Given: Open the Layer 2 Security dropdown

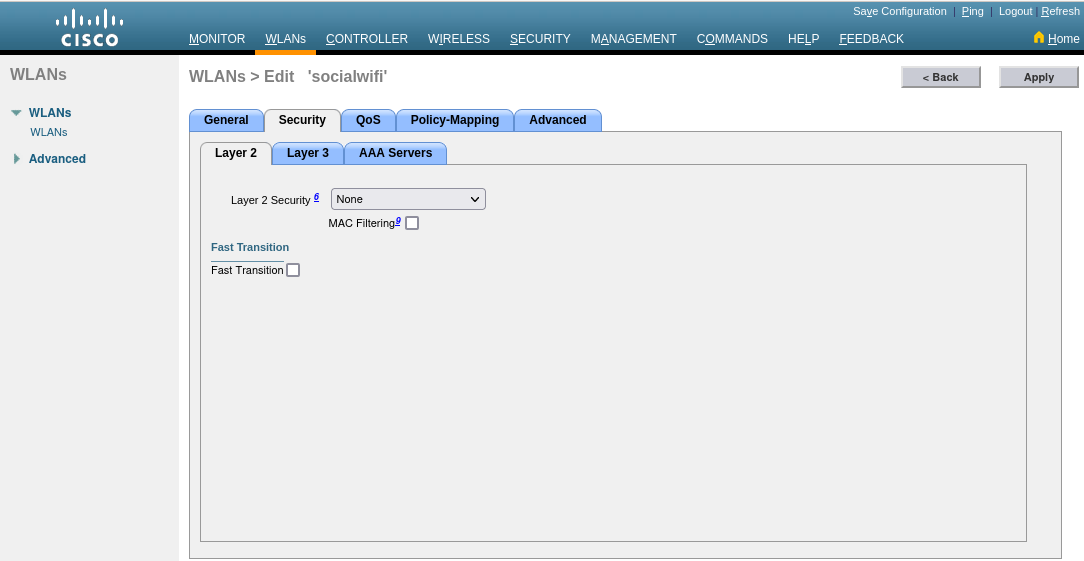Looking at the screenshot, I should [x=408, y=199].
